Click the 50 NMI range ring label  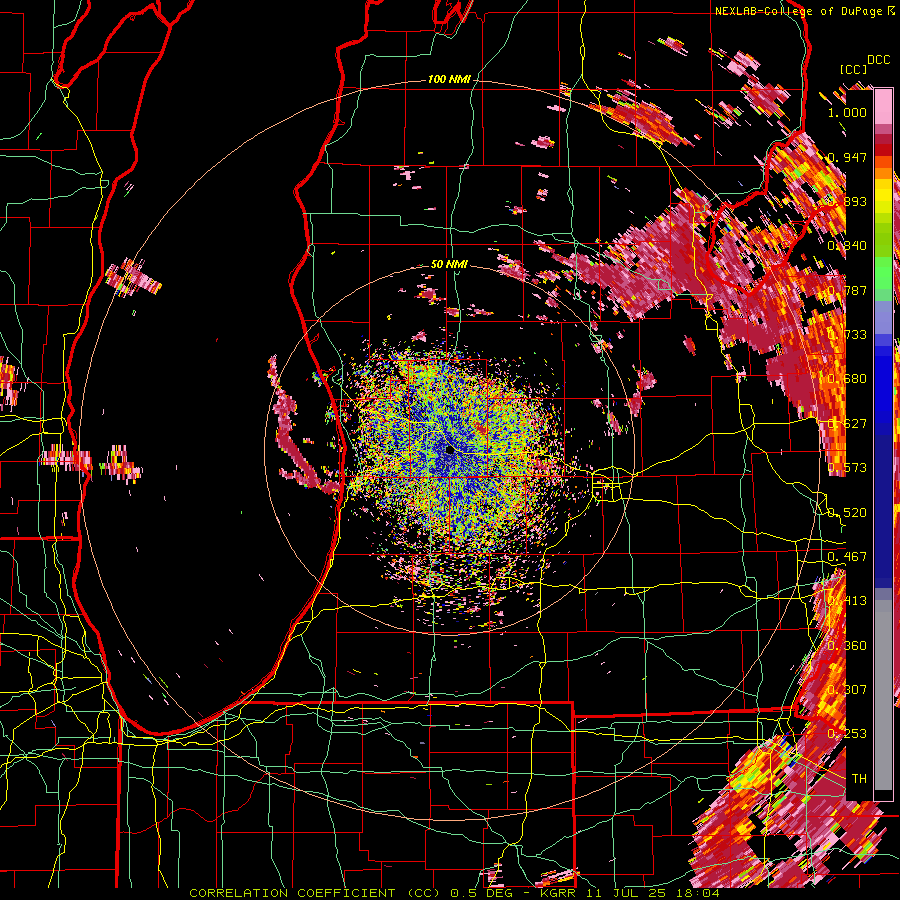click(449, 264)
